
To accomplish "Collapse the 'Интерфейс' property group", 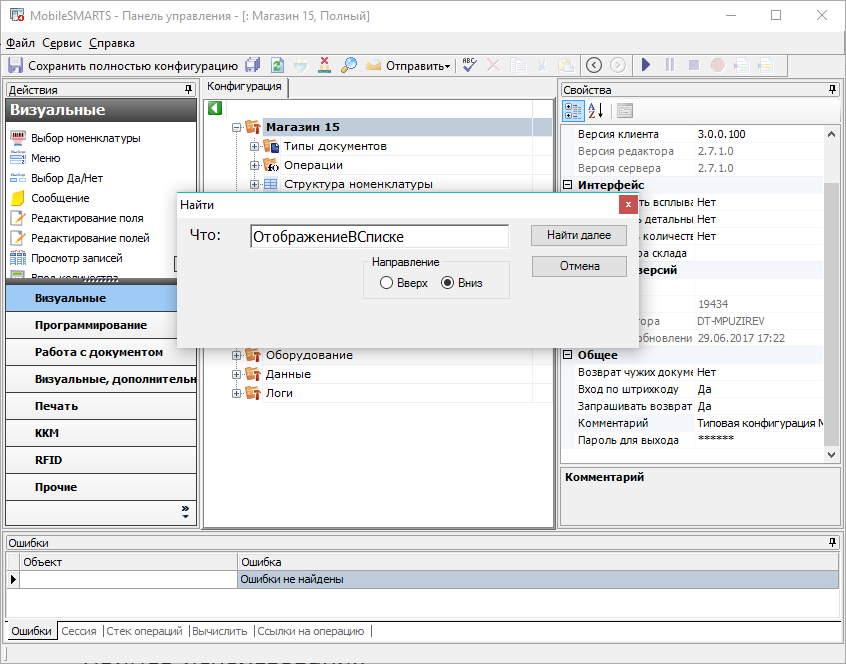I will (568, 185).
